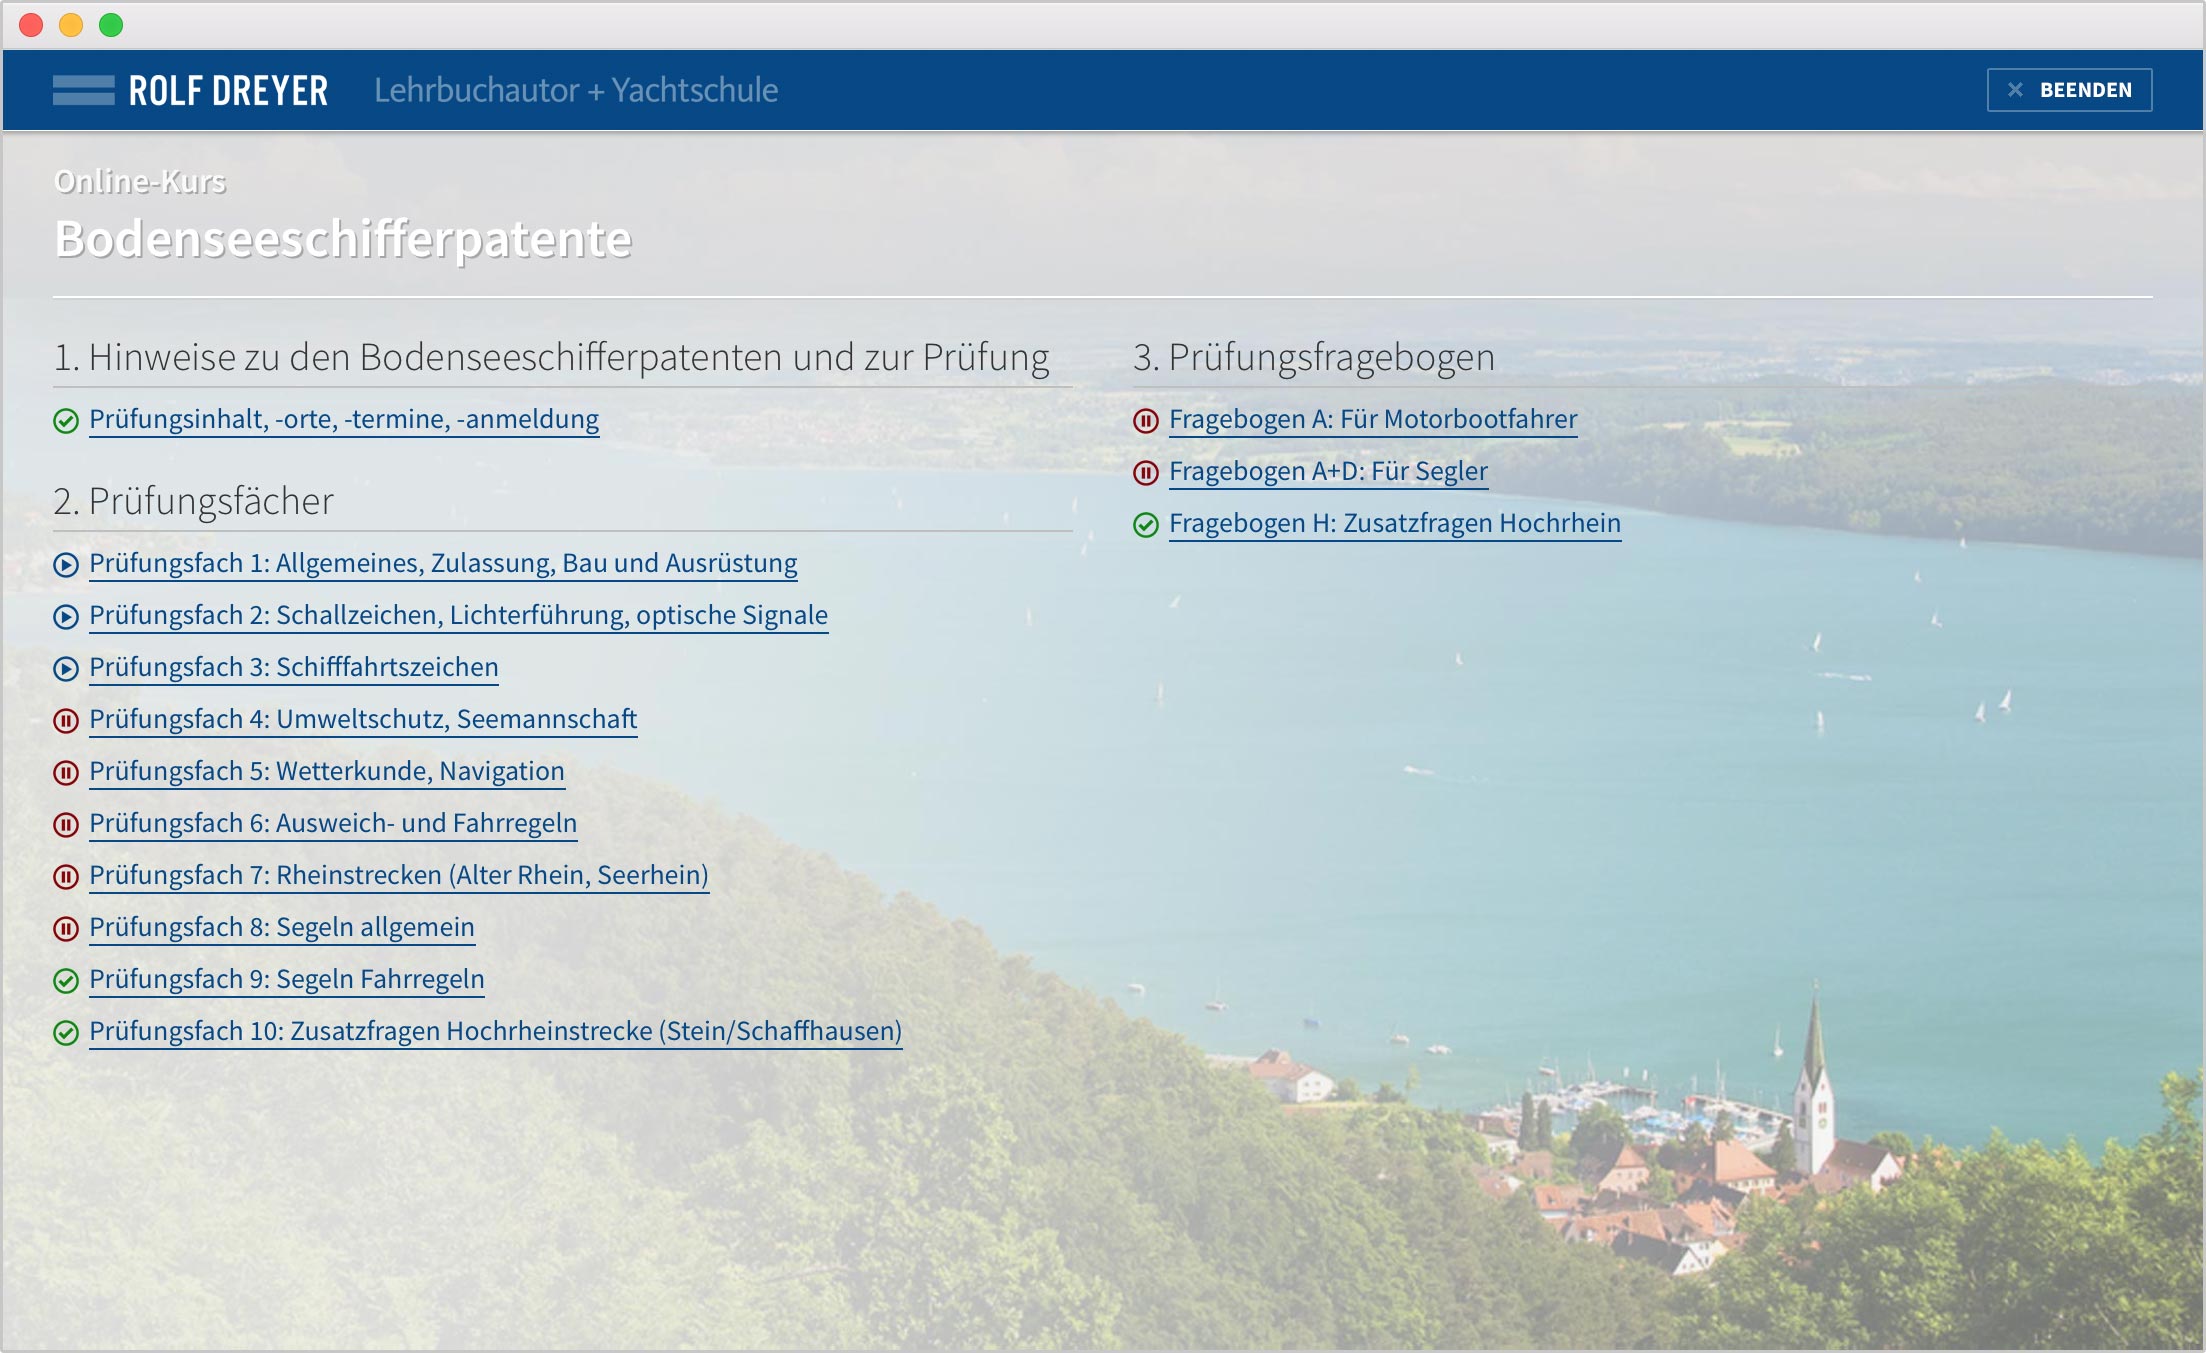Click the red pause icon beside Fragebogen A+D
The height and width of the screenshot is (1353, 2206).
click(x=1146, y=473)
